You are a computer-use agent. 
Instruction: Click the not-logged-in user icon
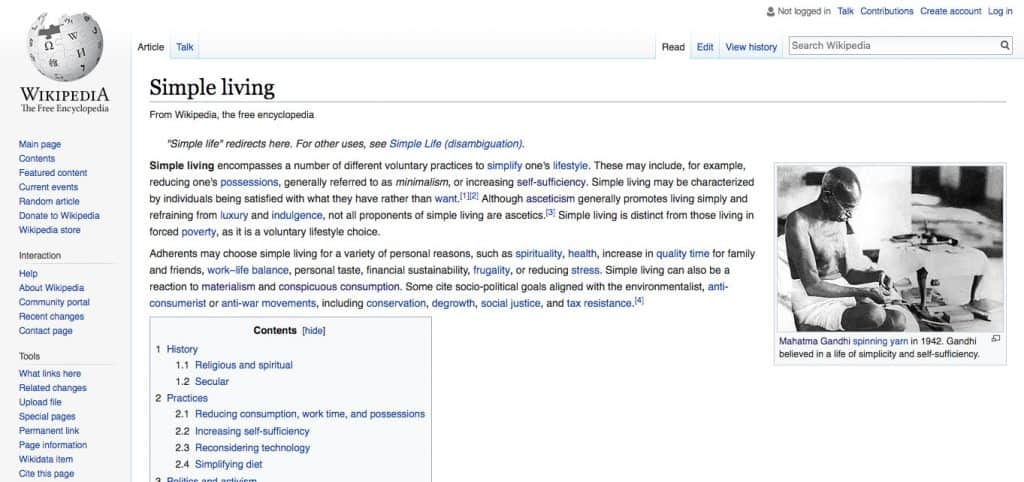tap(771, 11)
